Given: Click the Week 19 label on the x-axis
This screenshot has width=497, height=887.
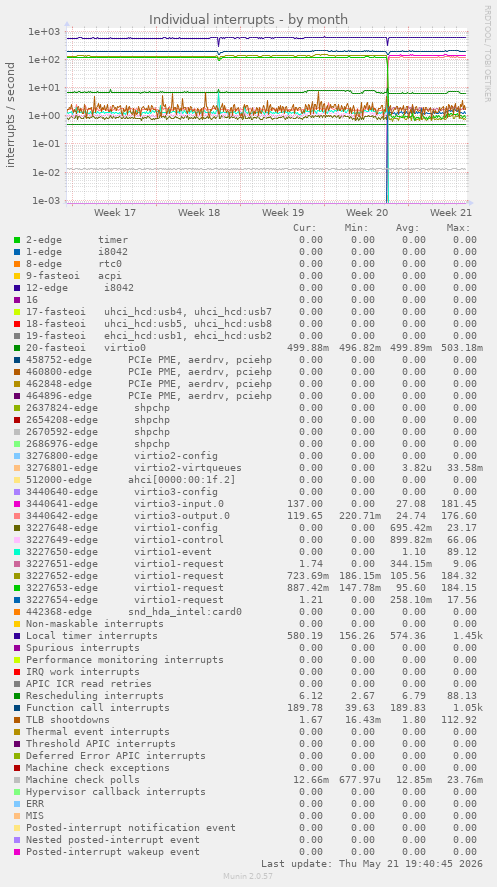Looking at the screenshot, I should coord(283,213).
